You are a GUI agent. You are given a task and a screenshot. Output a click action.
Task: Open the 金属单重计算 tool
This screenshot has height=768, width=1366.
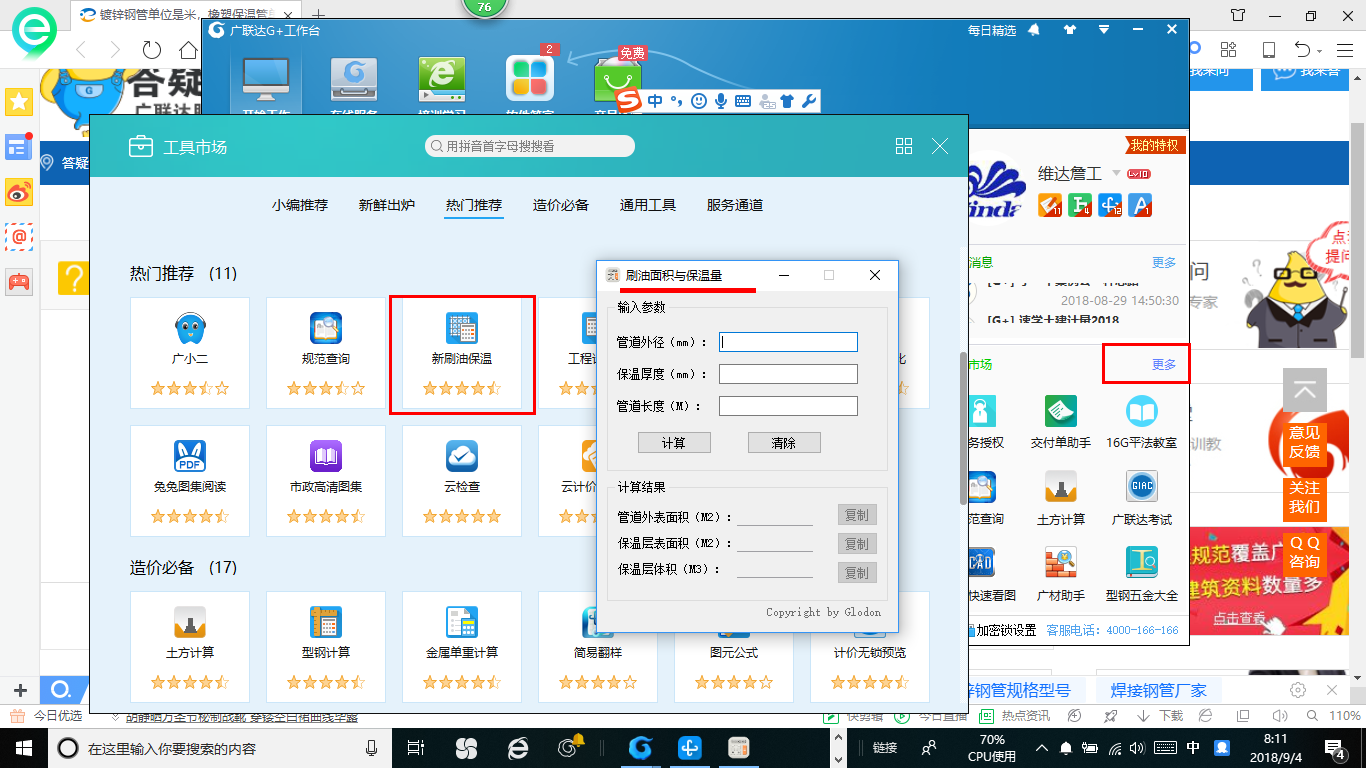coord(462,646)
